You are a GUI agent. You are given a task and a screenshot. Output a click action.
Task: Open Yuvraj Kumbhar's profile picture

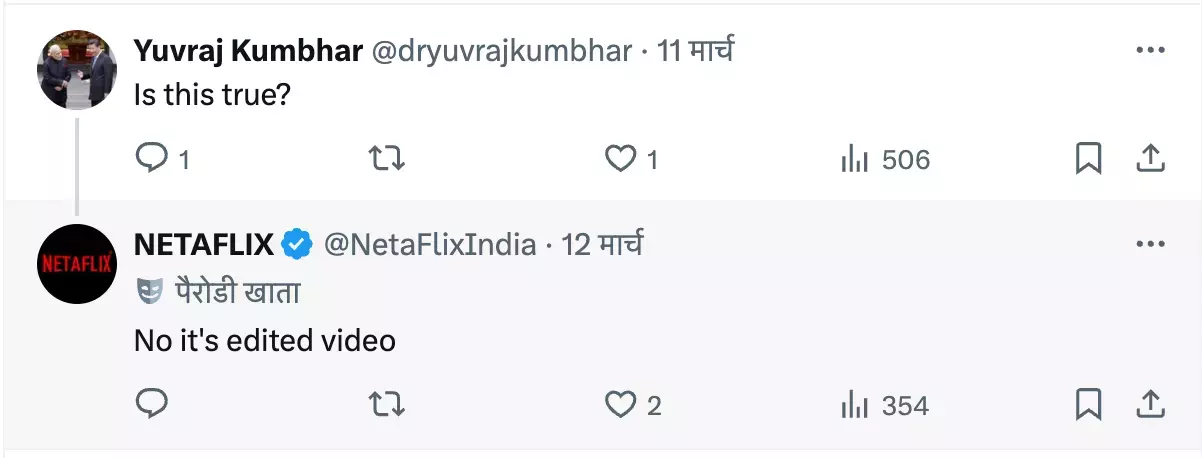pyautogui.click(x=77, y=70)
